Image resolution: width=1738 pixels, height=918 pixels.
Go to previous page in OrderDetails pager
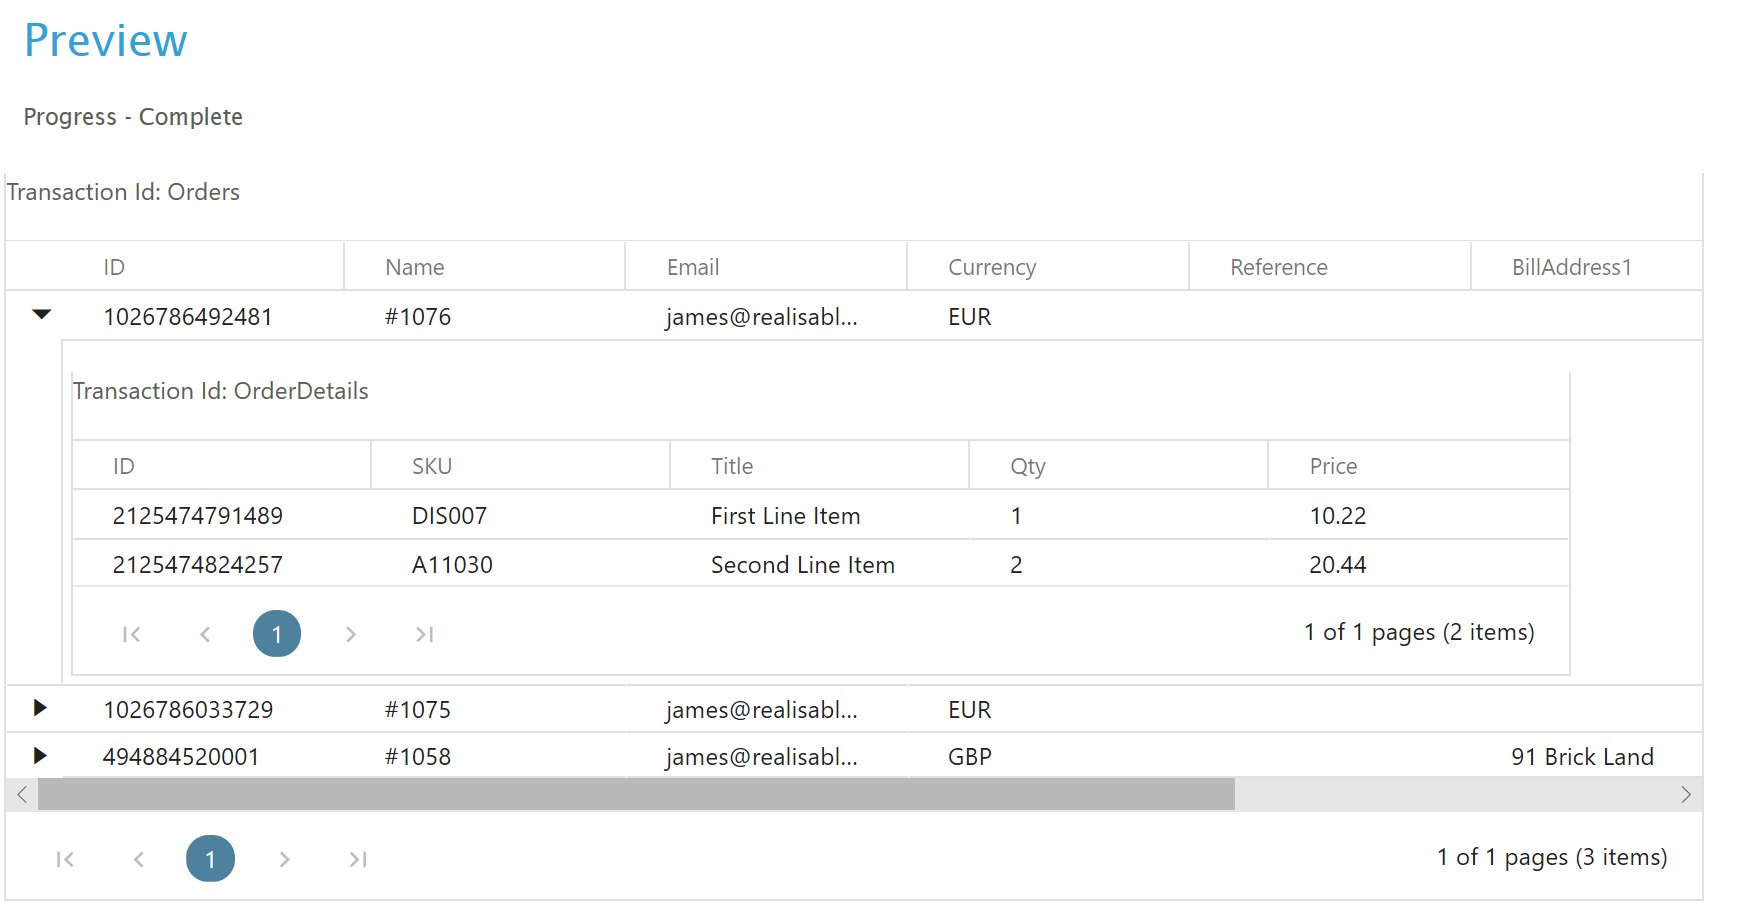[205, 634]
